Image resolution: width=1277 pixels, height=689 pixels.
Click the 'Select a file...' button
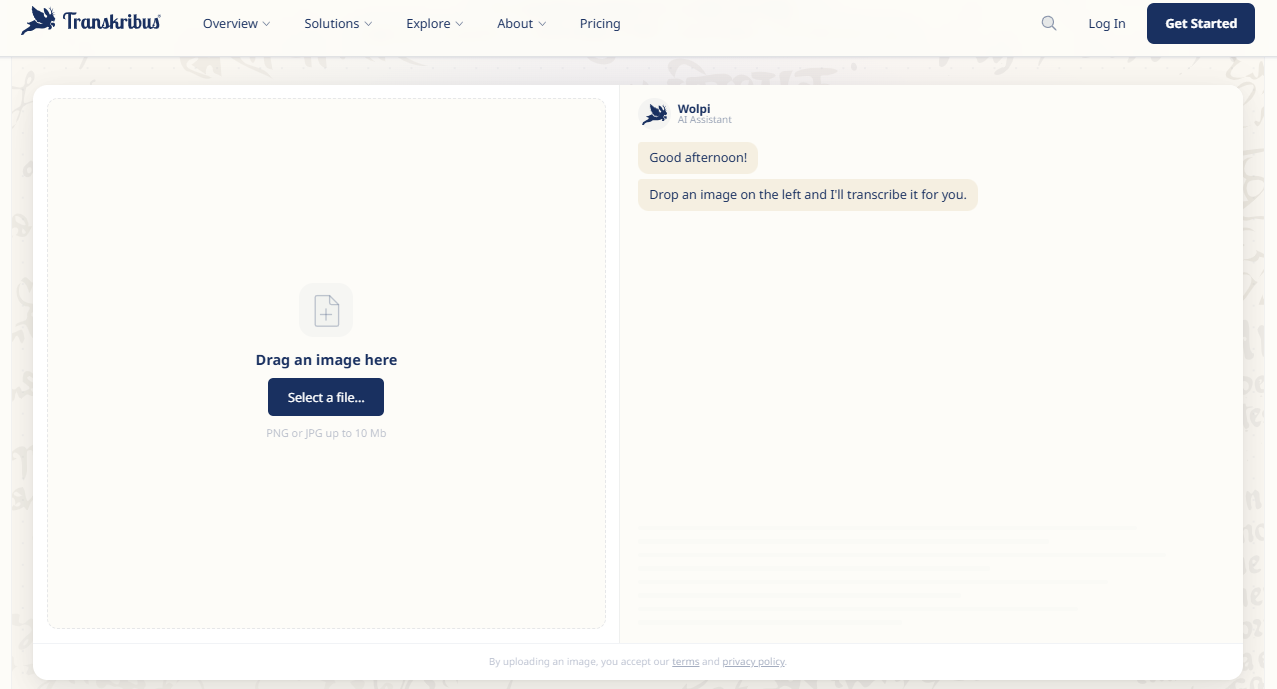(x=326, y=397)
